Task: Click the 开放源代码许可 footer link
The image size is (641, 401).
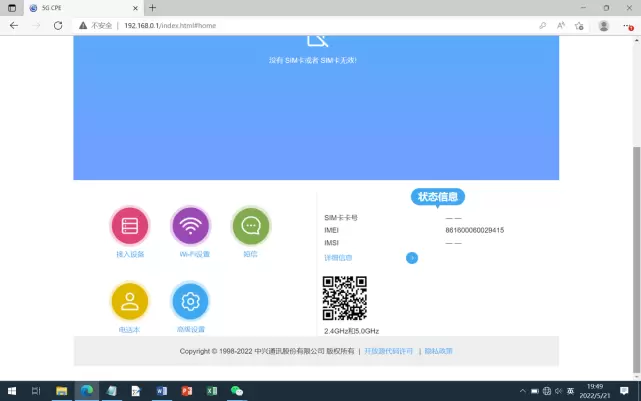Action: [388, 351]
